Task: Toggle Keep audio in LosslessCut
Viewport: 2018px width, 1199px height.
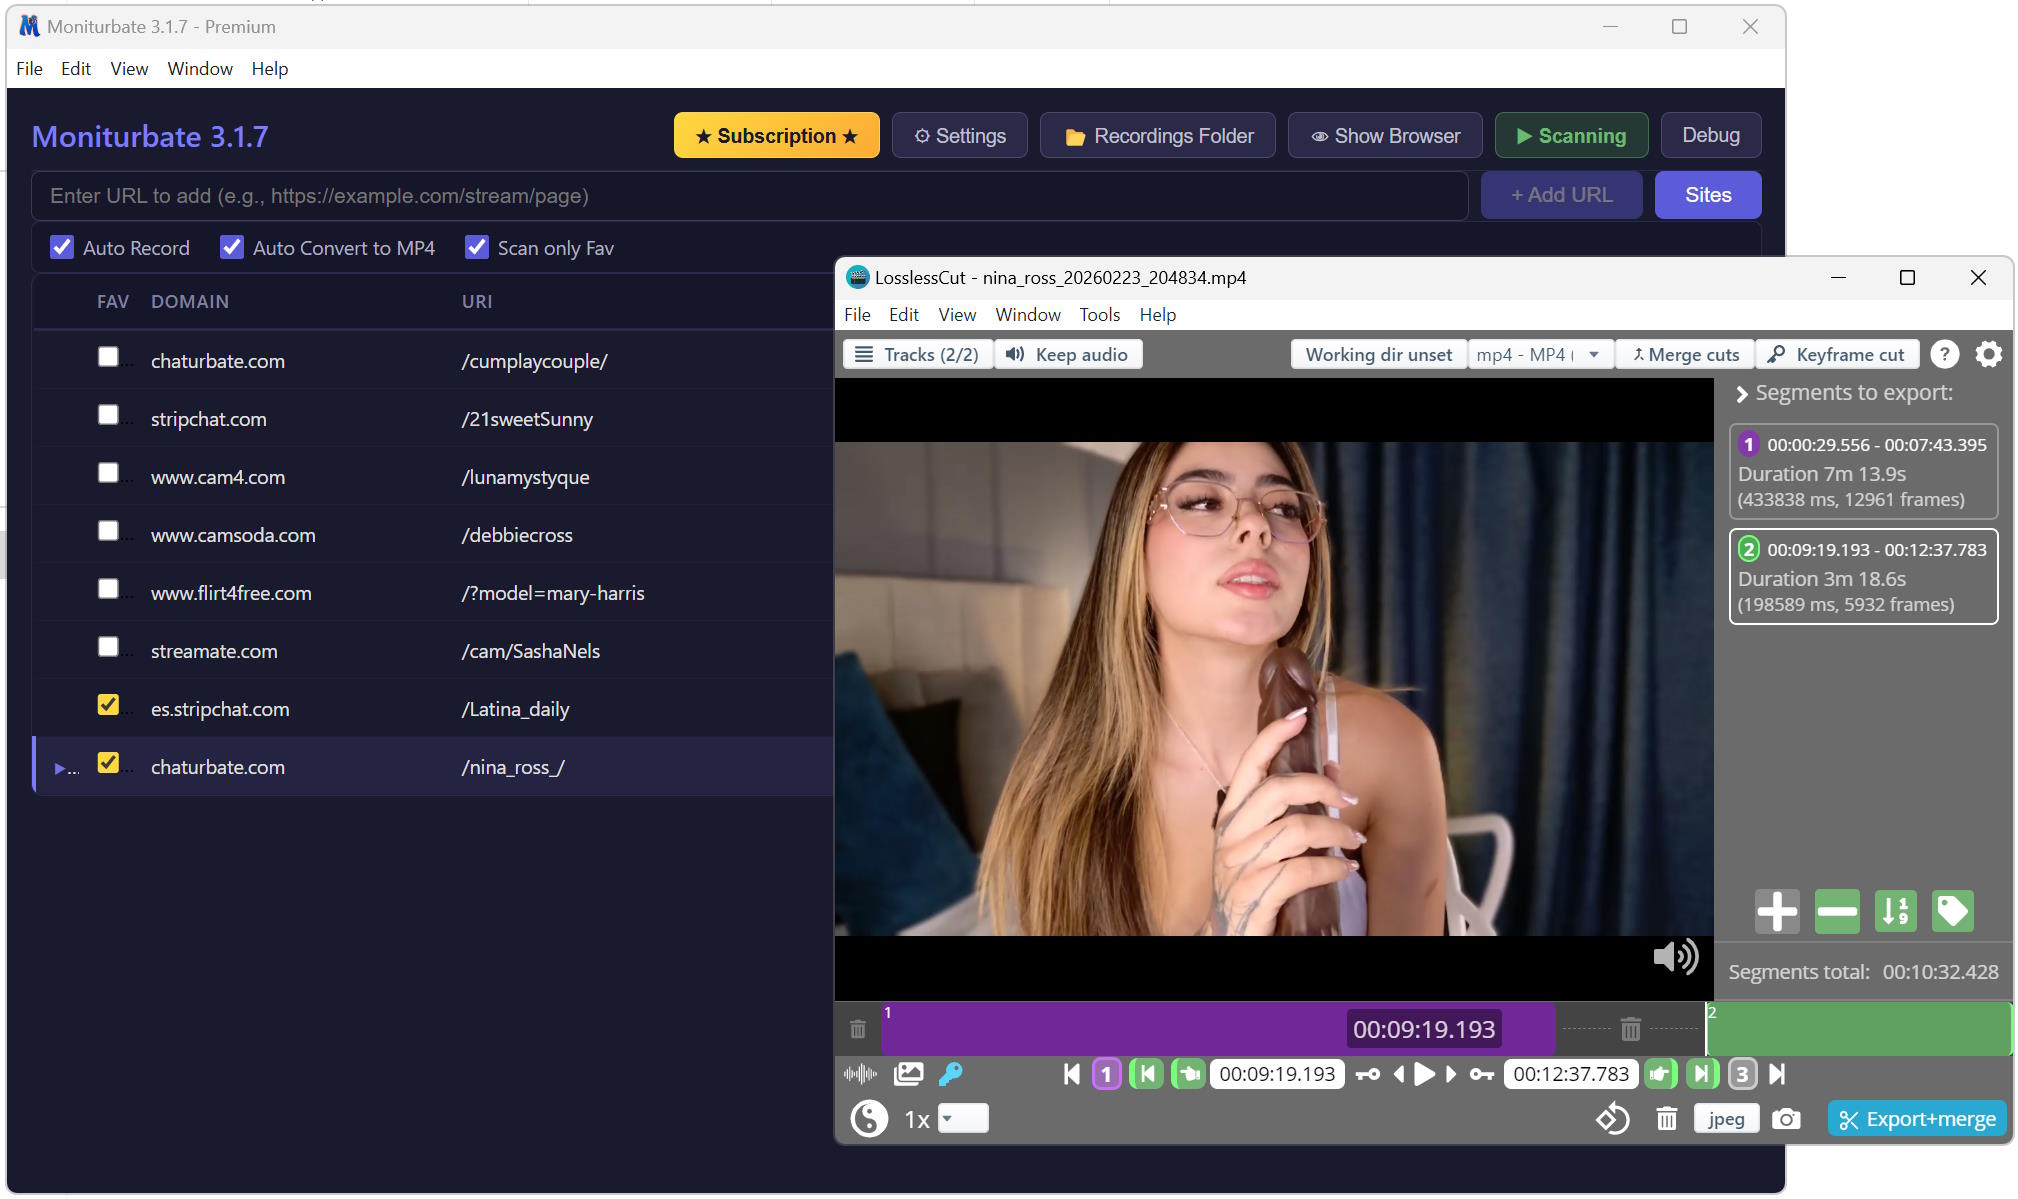Action: coord(1068,354)
